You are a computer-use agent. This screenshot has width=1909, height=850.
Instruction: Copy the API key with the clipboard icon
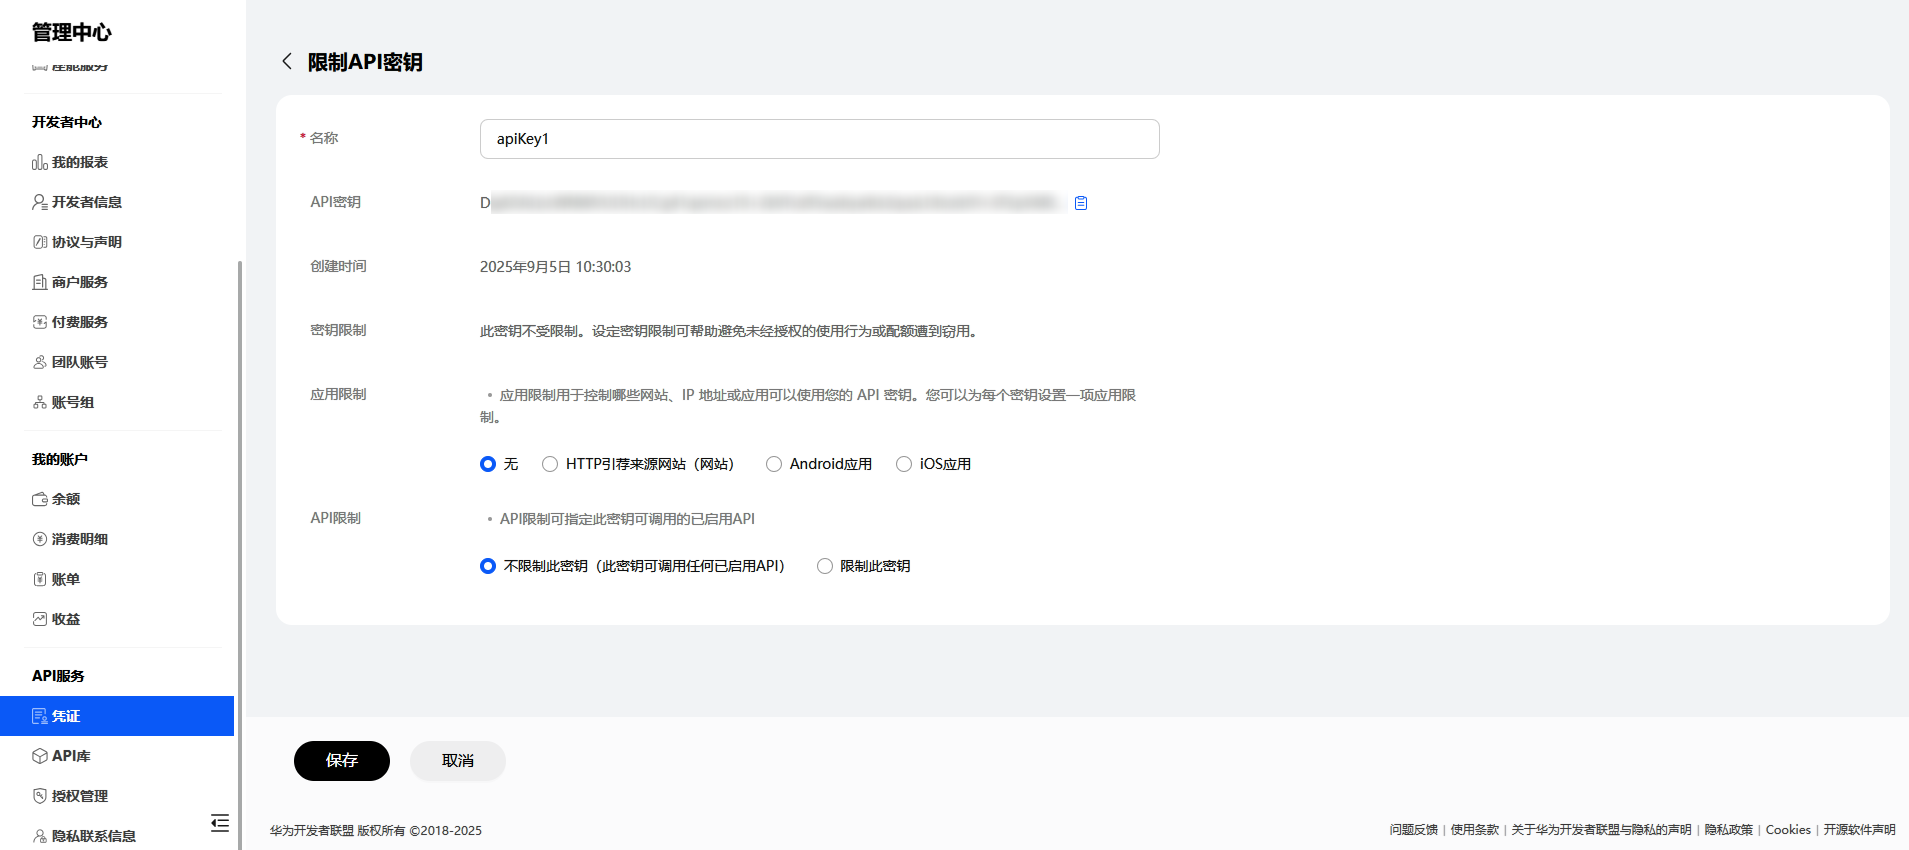pyautogui.click(x=1081, y=203)
